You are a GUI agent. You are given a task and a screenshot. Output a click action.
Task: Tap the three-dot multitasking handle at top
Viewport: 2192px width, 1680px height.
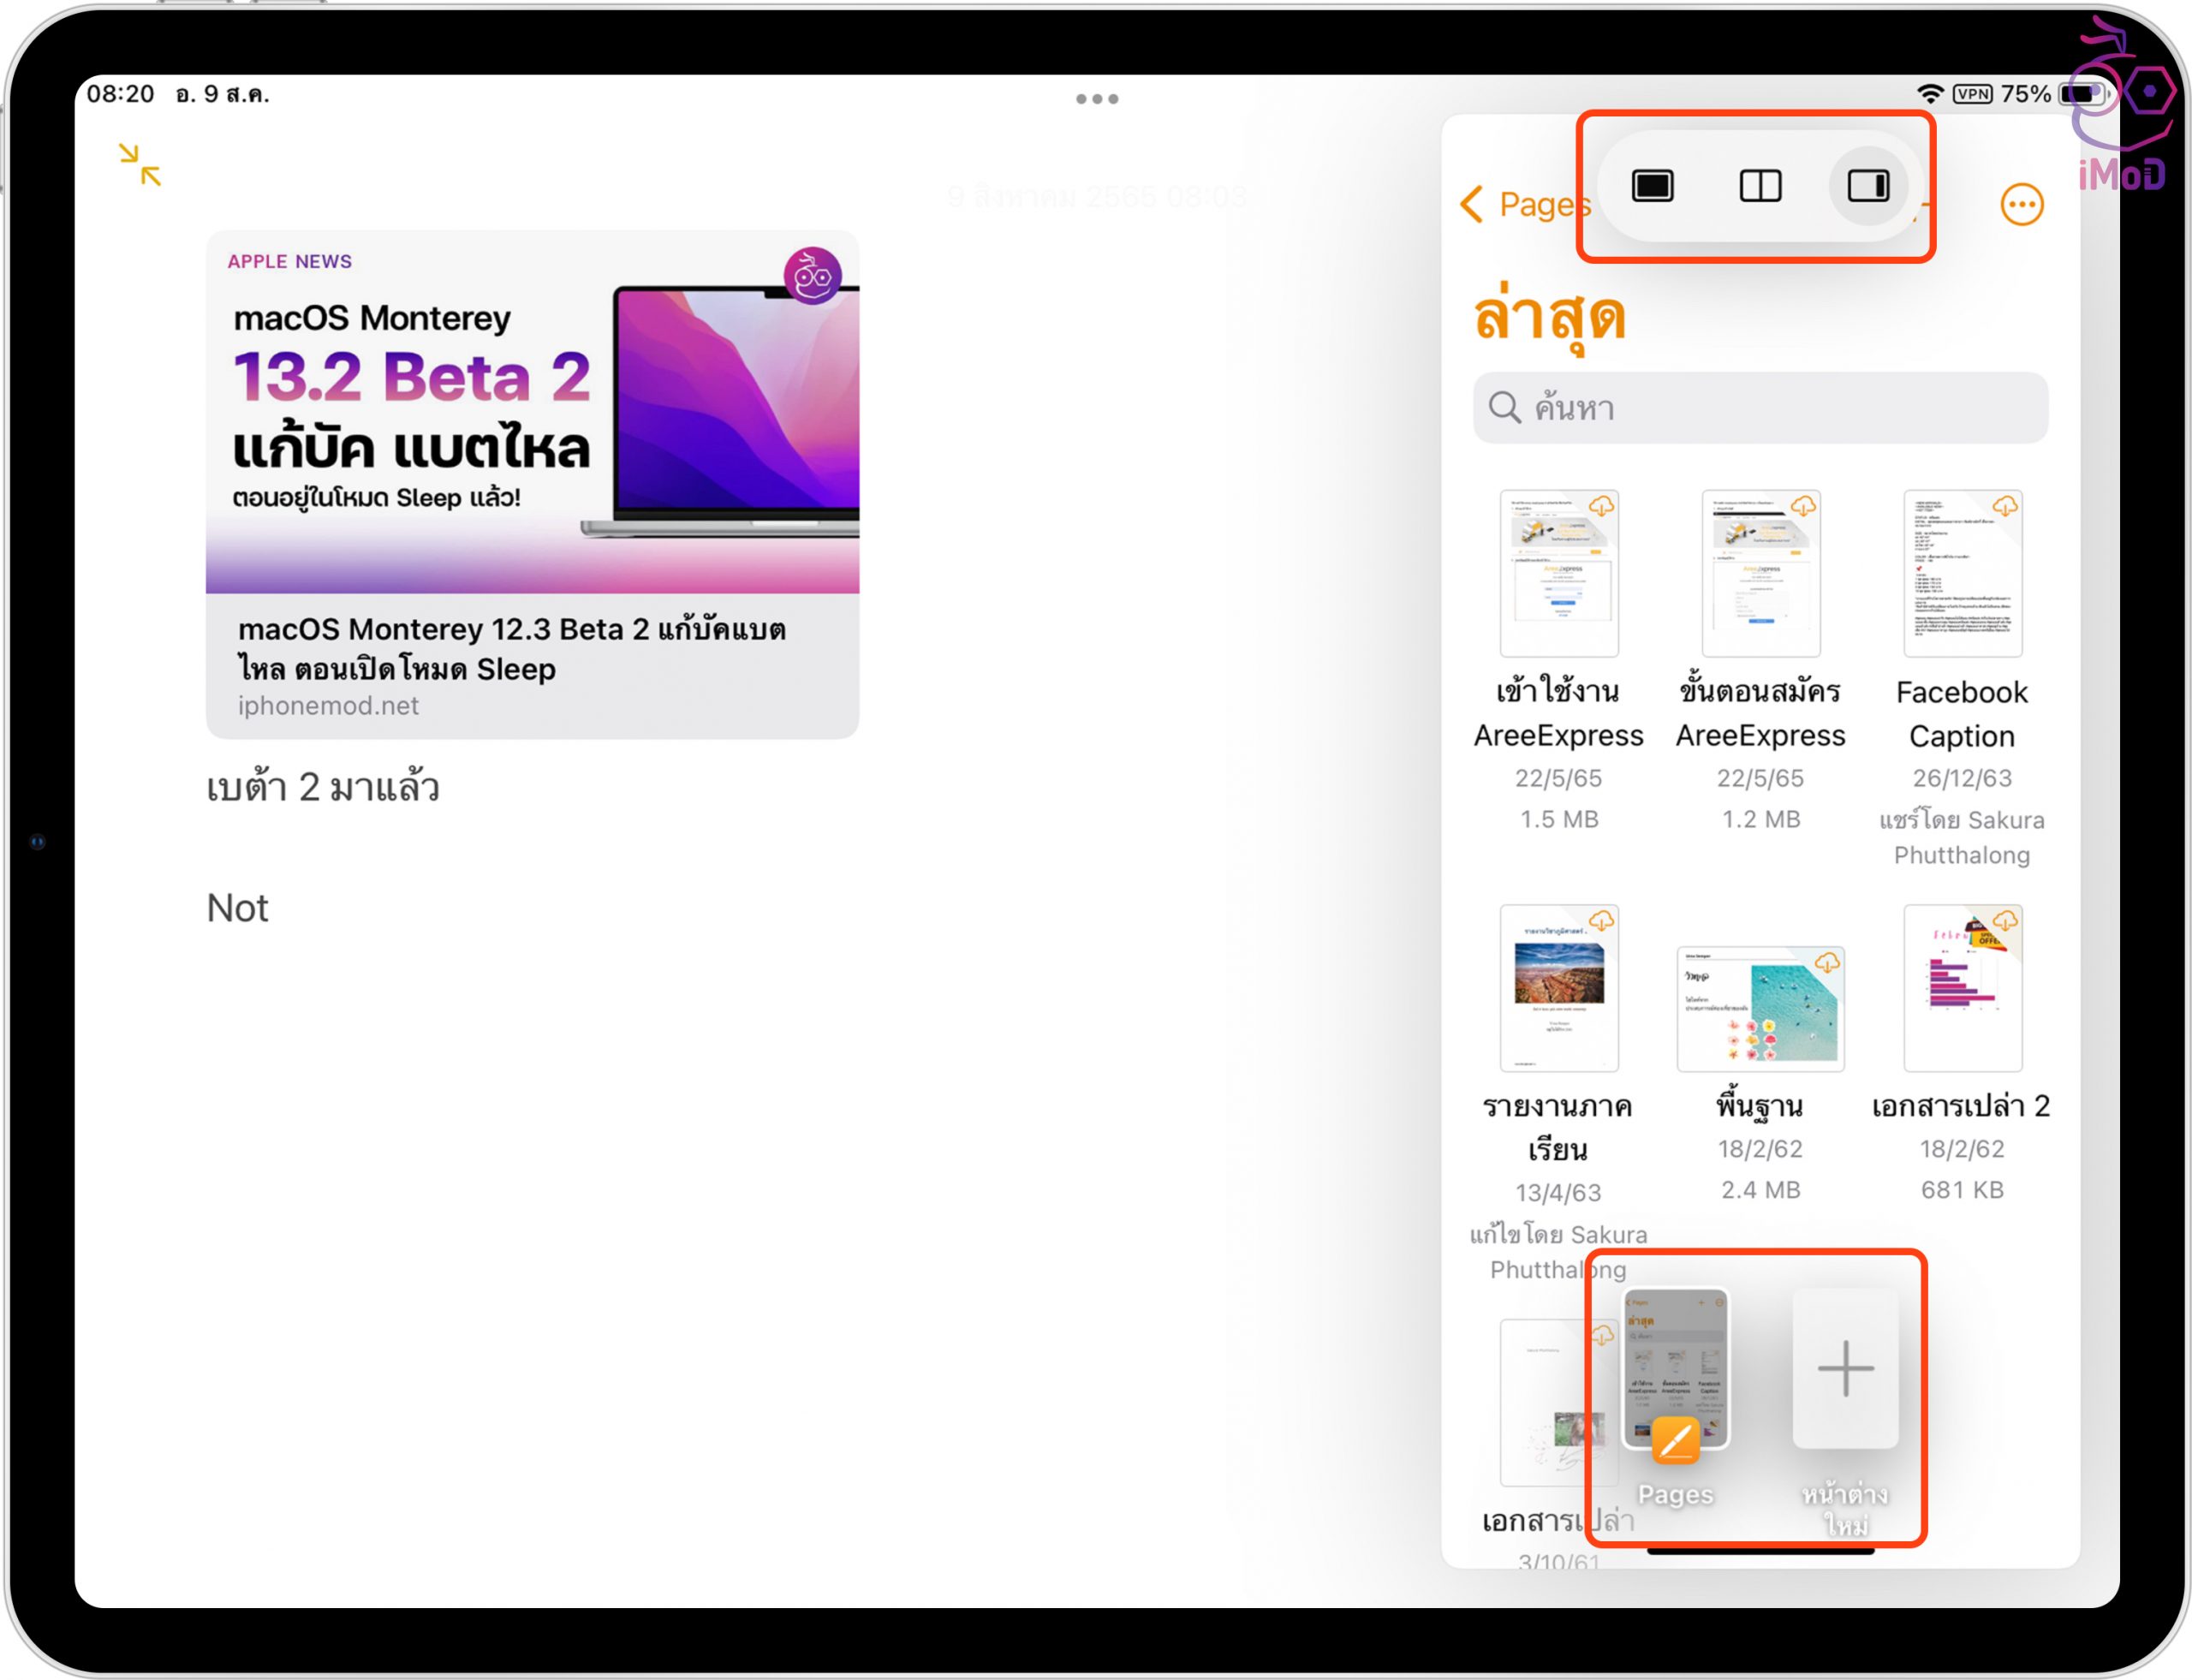click(x=1097, y=99)
